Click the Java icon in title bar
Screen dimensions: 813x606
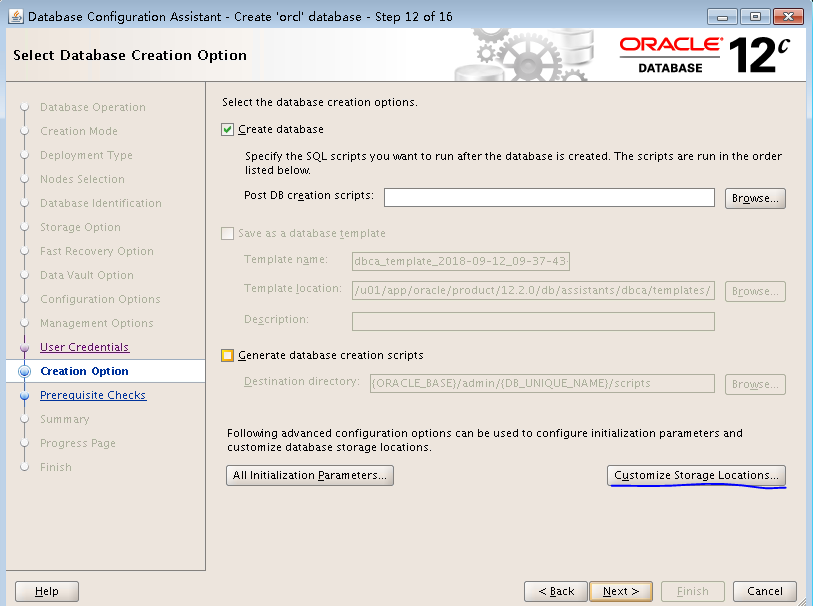[16, 17]
